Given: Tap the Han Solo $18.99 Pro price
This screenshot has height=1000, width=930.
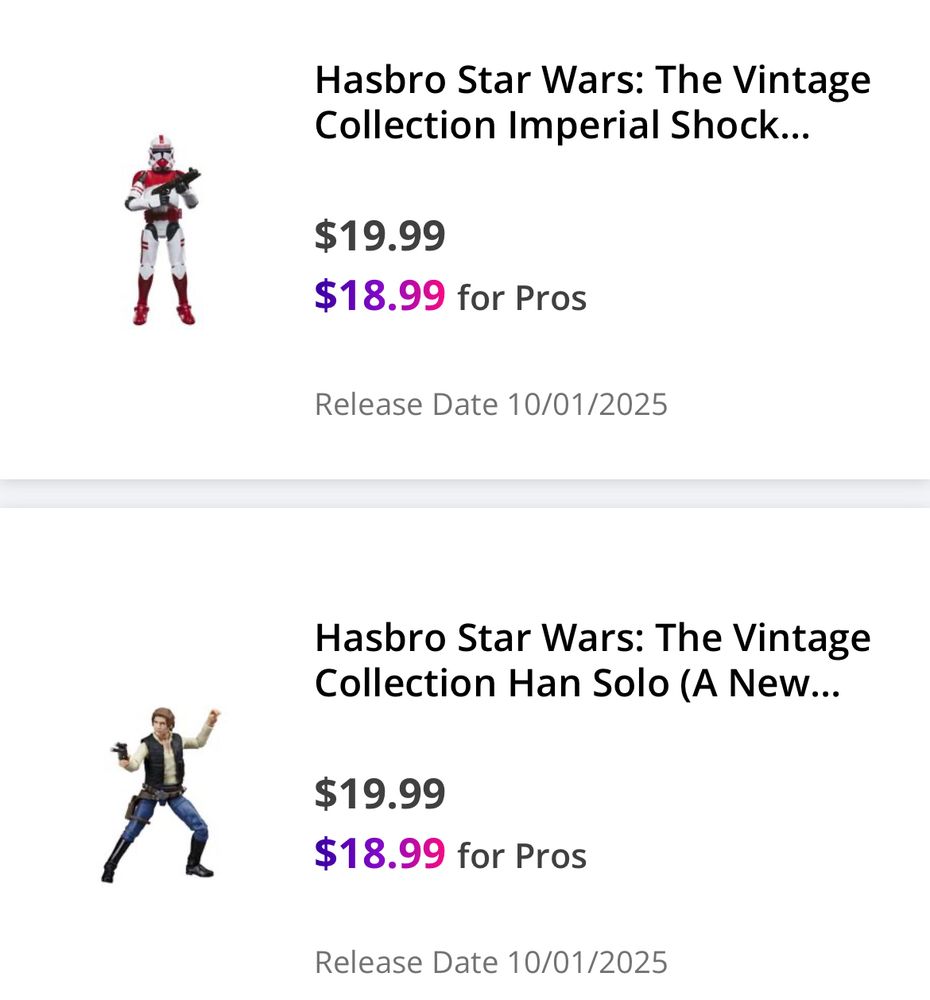Looking at the screenshot, I should [x=380, y=853].
